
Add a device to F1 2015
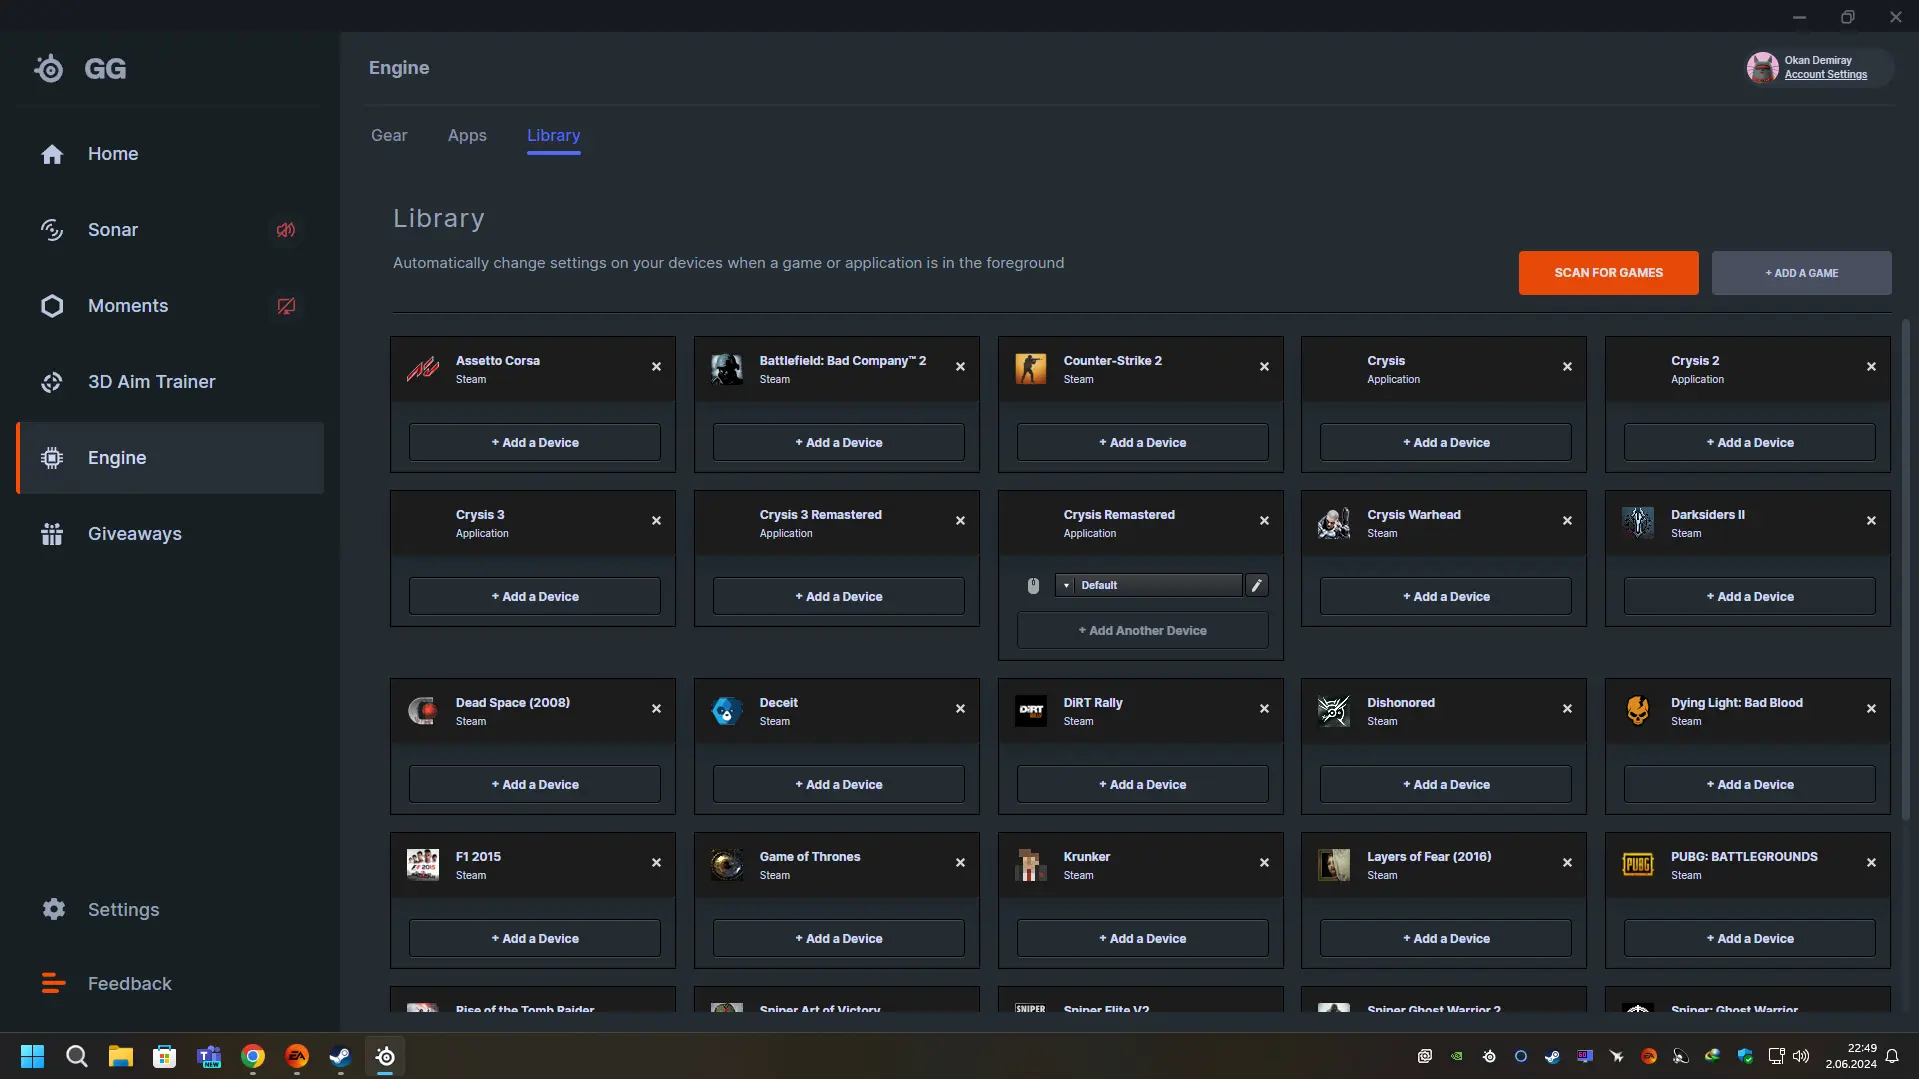(535, 938)
